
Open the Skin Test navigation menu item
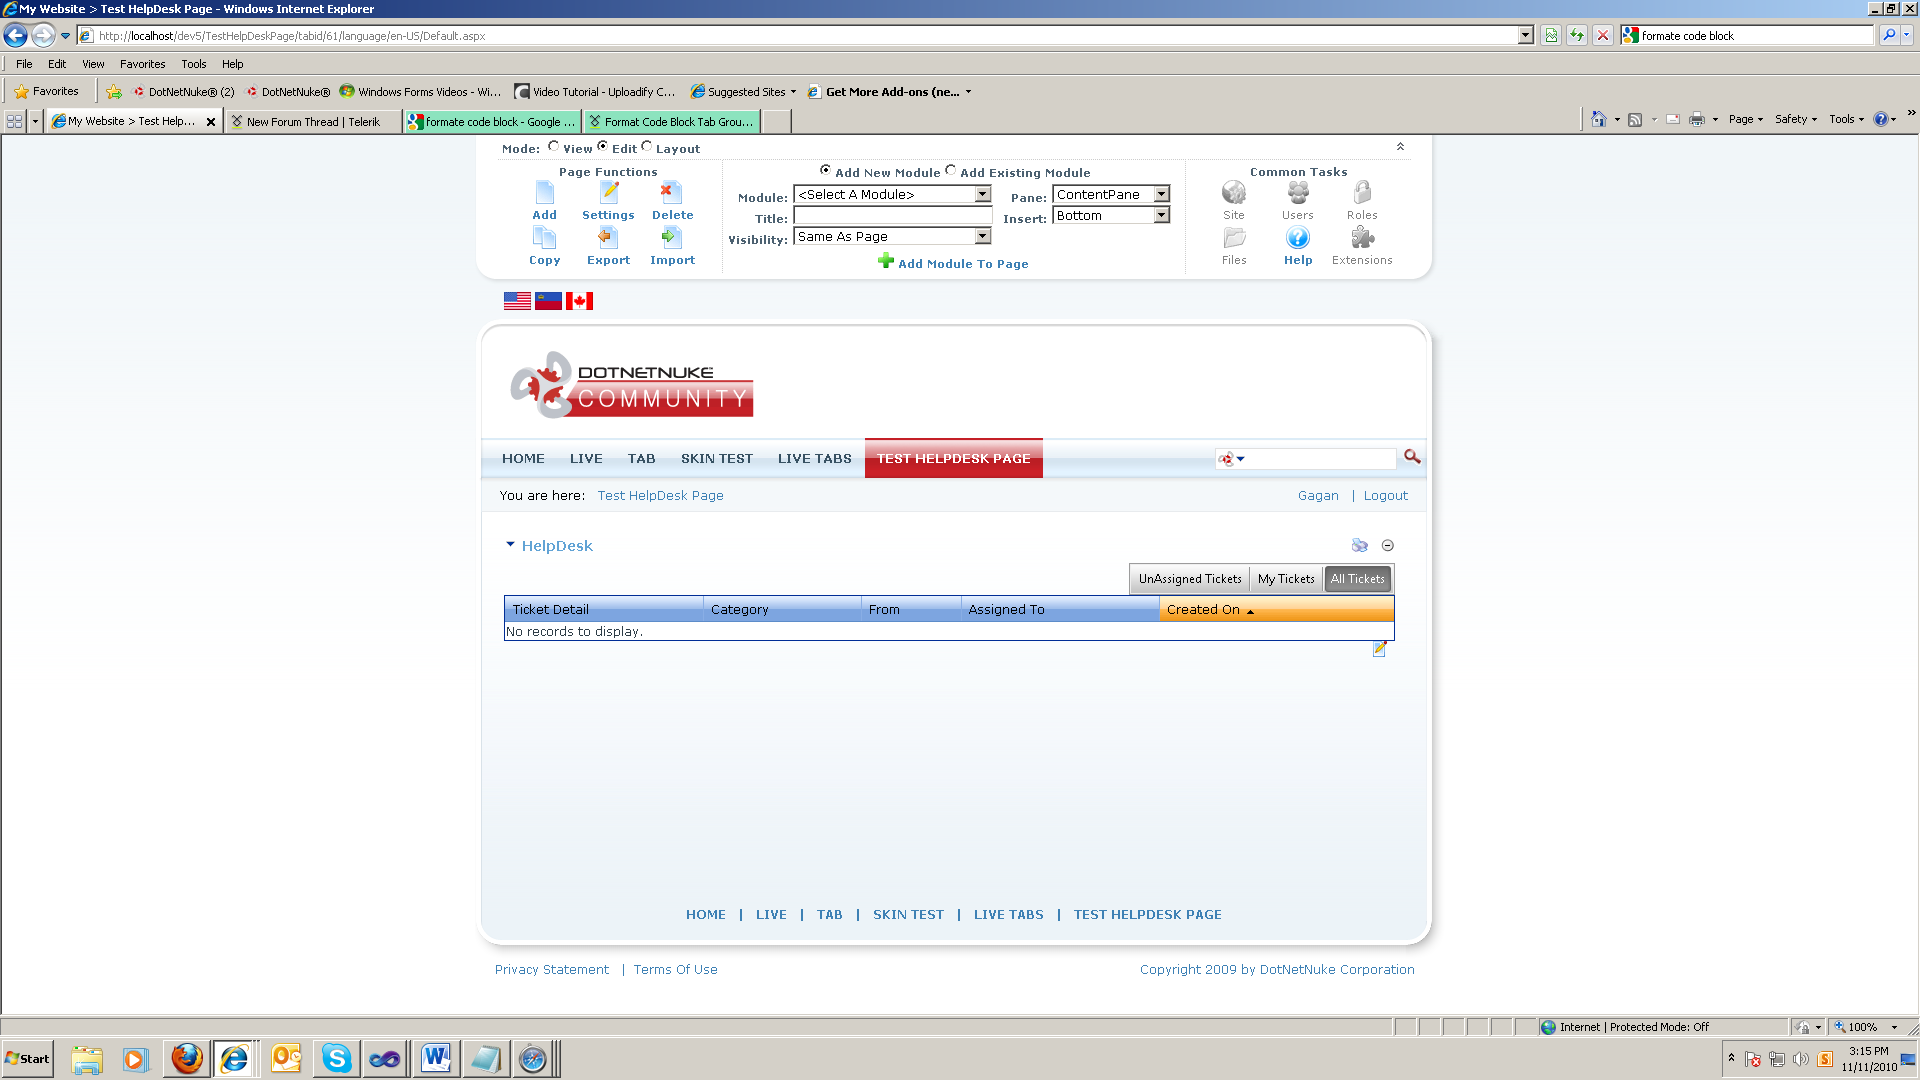point(716,459)
